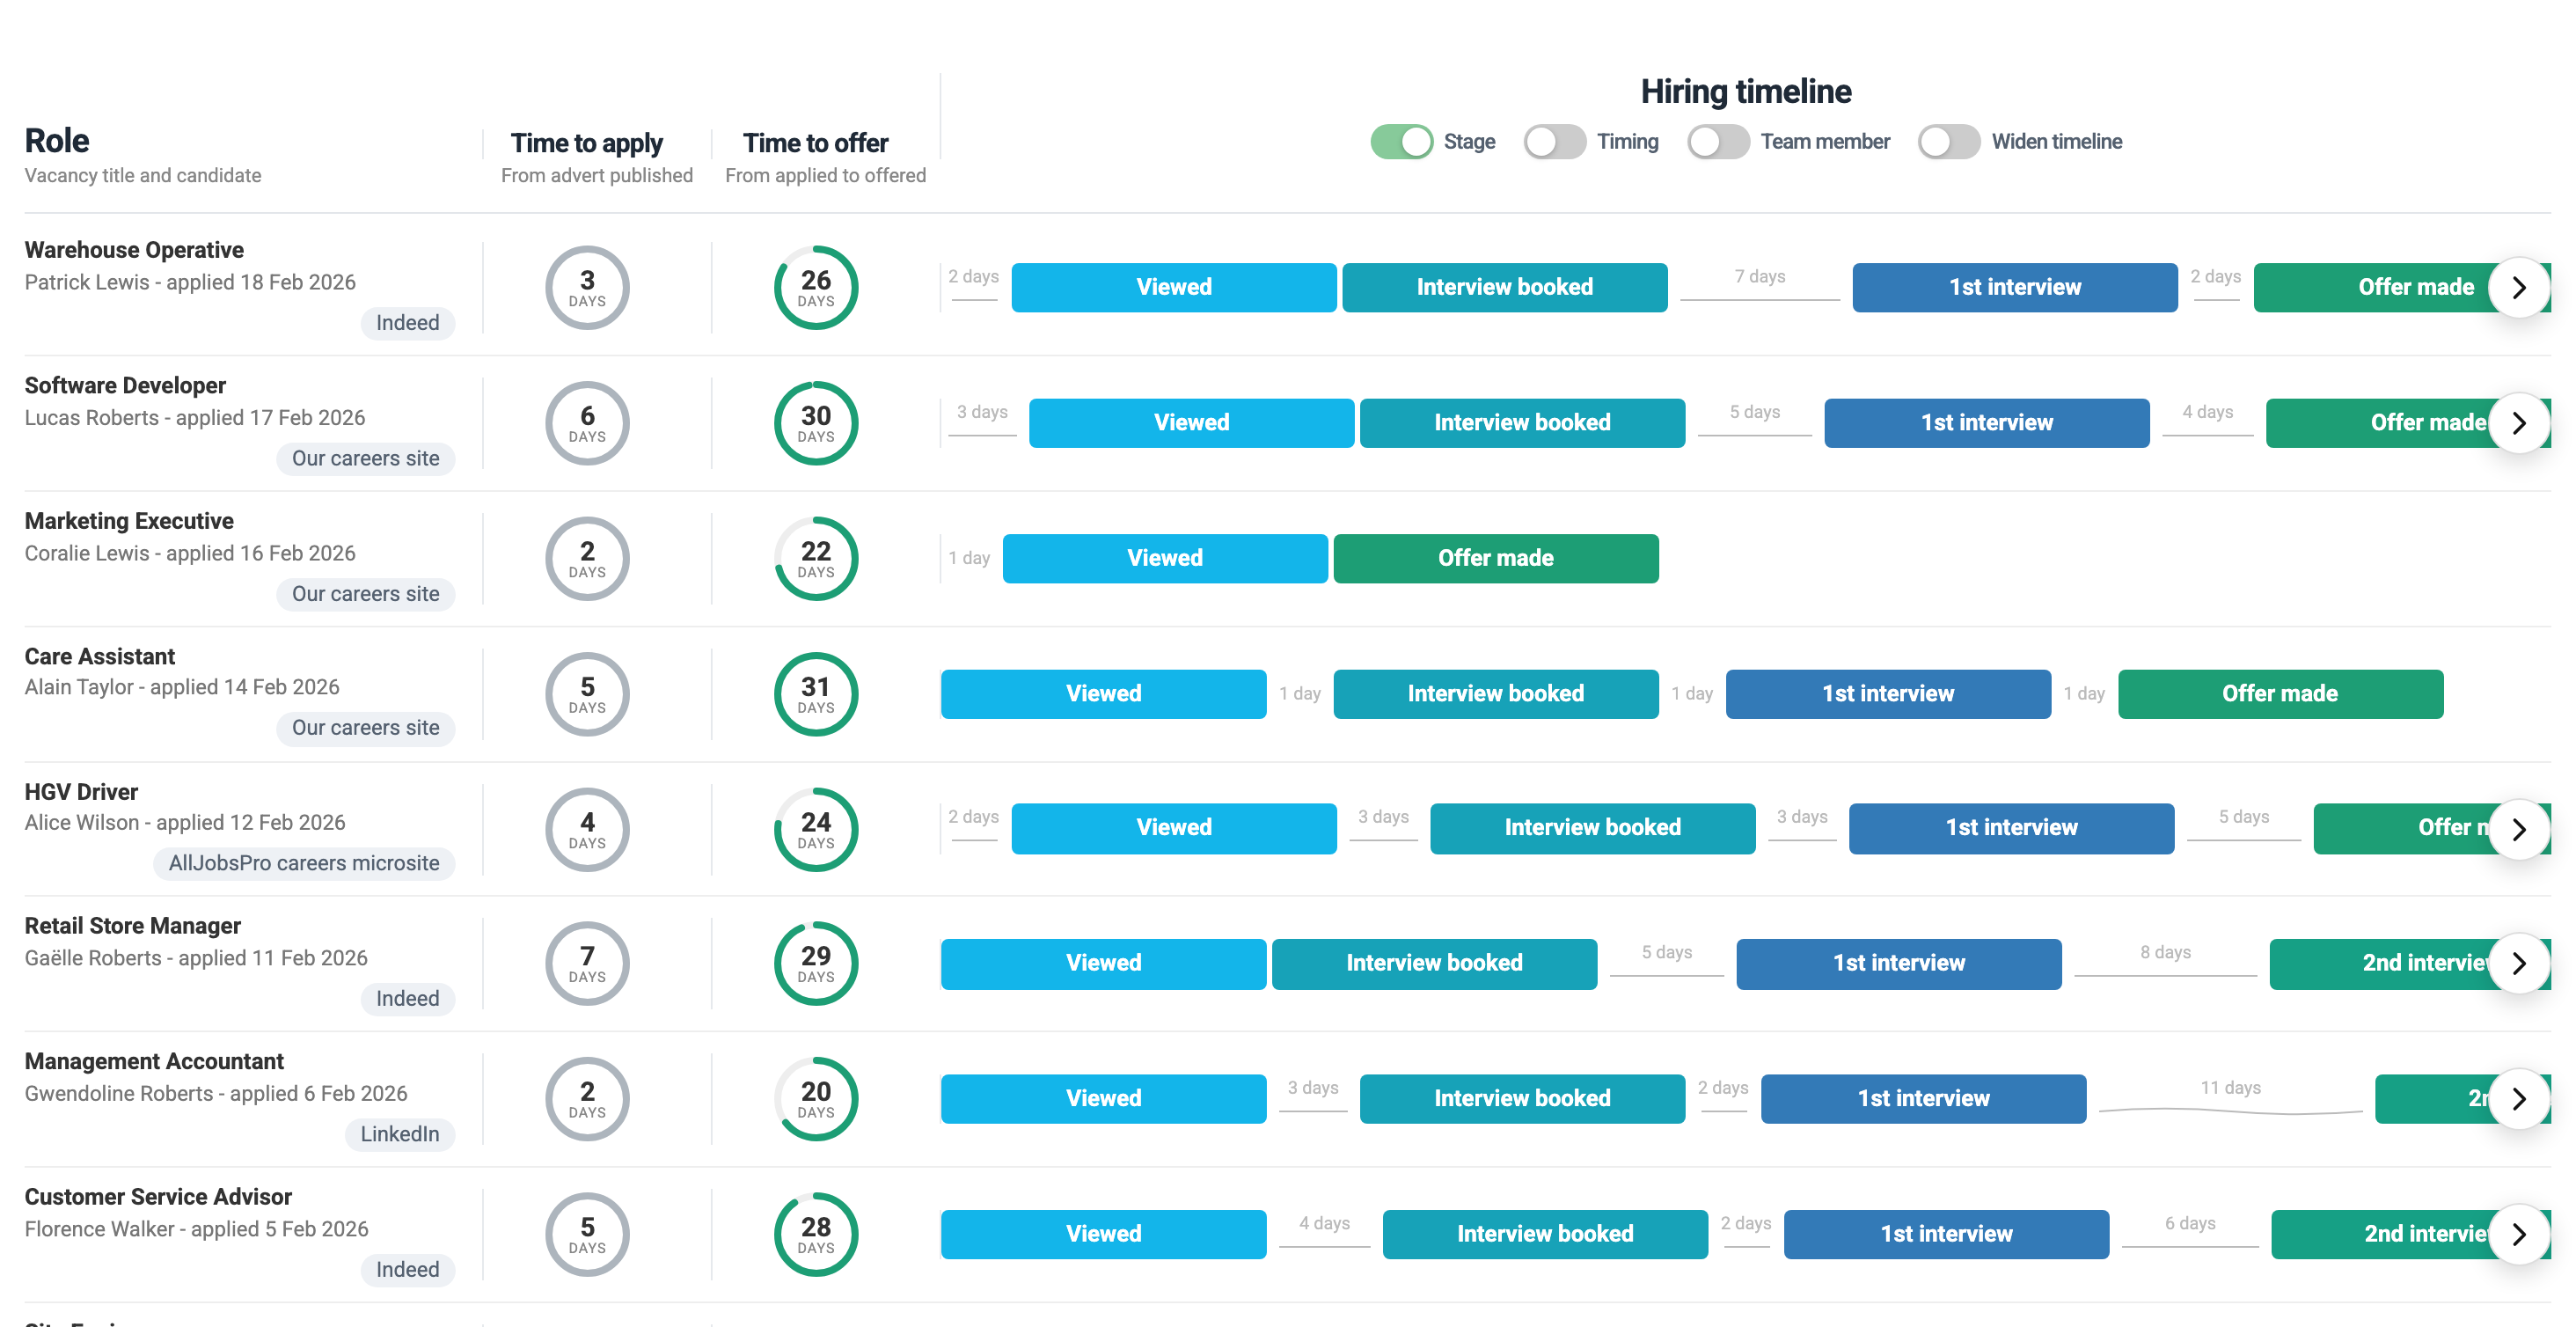Click Retail Store Manager 29 days circle
Screen dimensions: 2576x1327
[815, 964]
